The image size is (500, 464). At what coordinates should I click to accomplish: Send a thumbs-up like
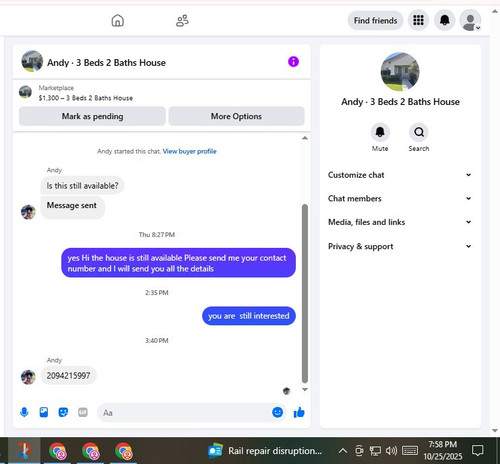click(299, 412)
